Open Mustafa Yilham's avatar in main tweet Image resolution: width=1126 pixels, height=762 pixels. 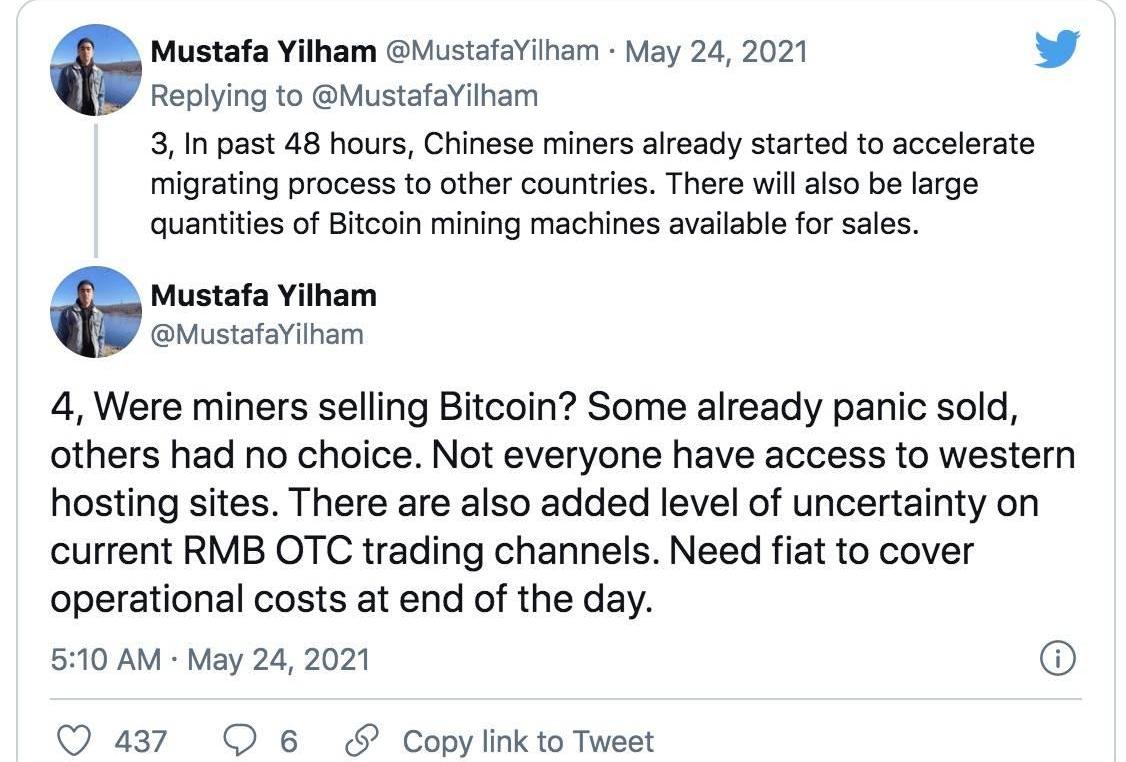96,312
